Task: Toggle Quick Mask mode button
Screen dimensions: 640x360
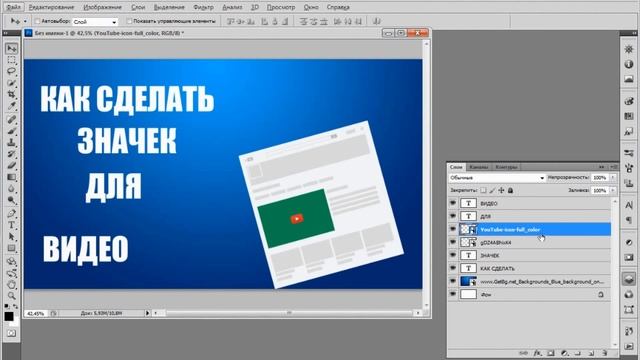Action: click(x=11, y=333)
